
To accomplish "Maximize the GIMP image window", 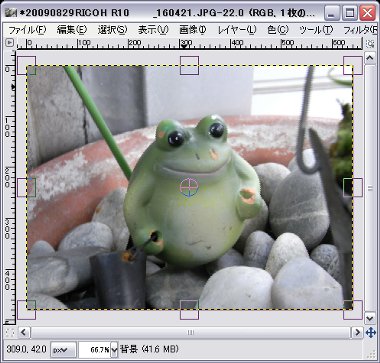I will (349, 13).
